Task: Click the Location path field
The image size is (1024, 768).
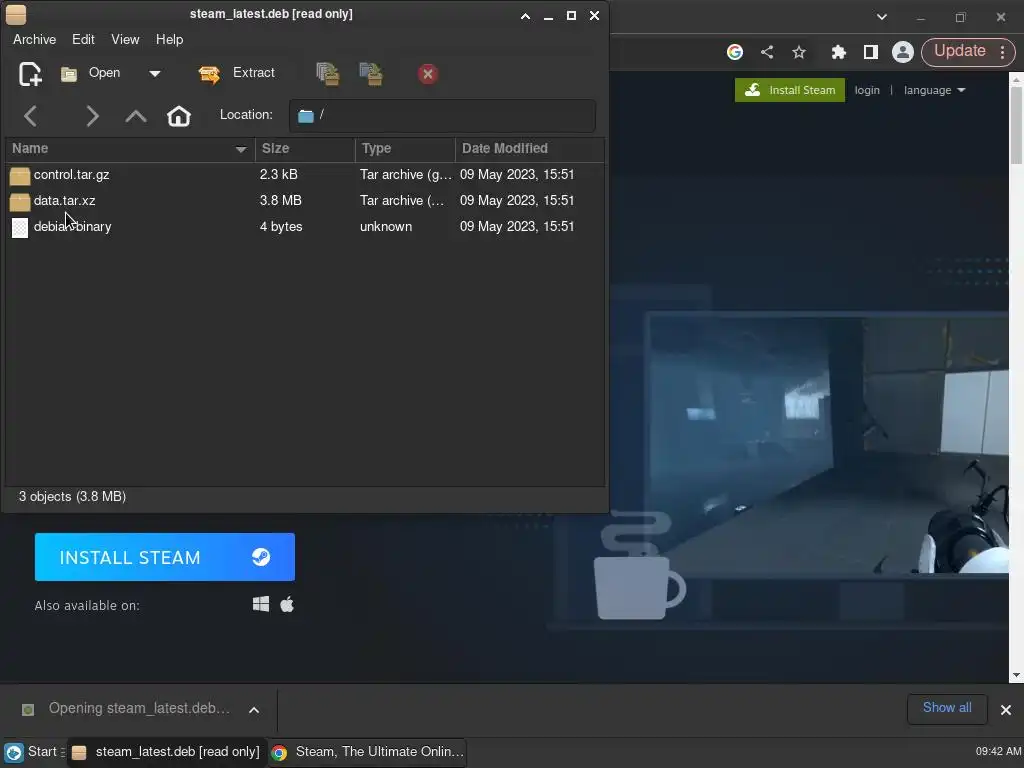Action: tap(442, 116)
